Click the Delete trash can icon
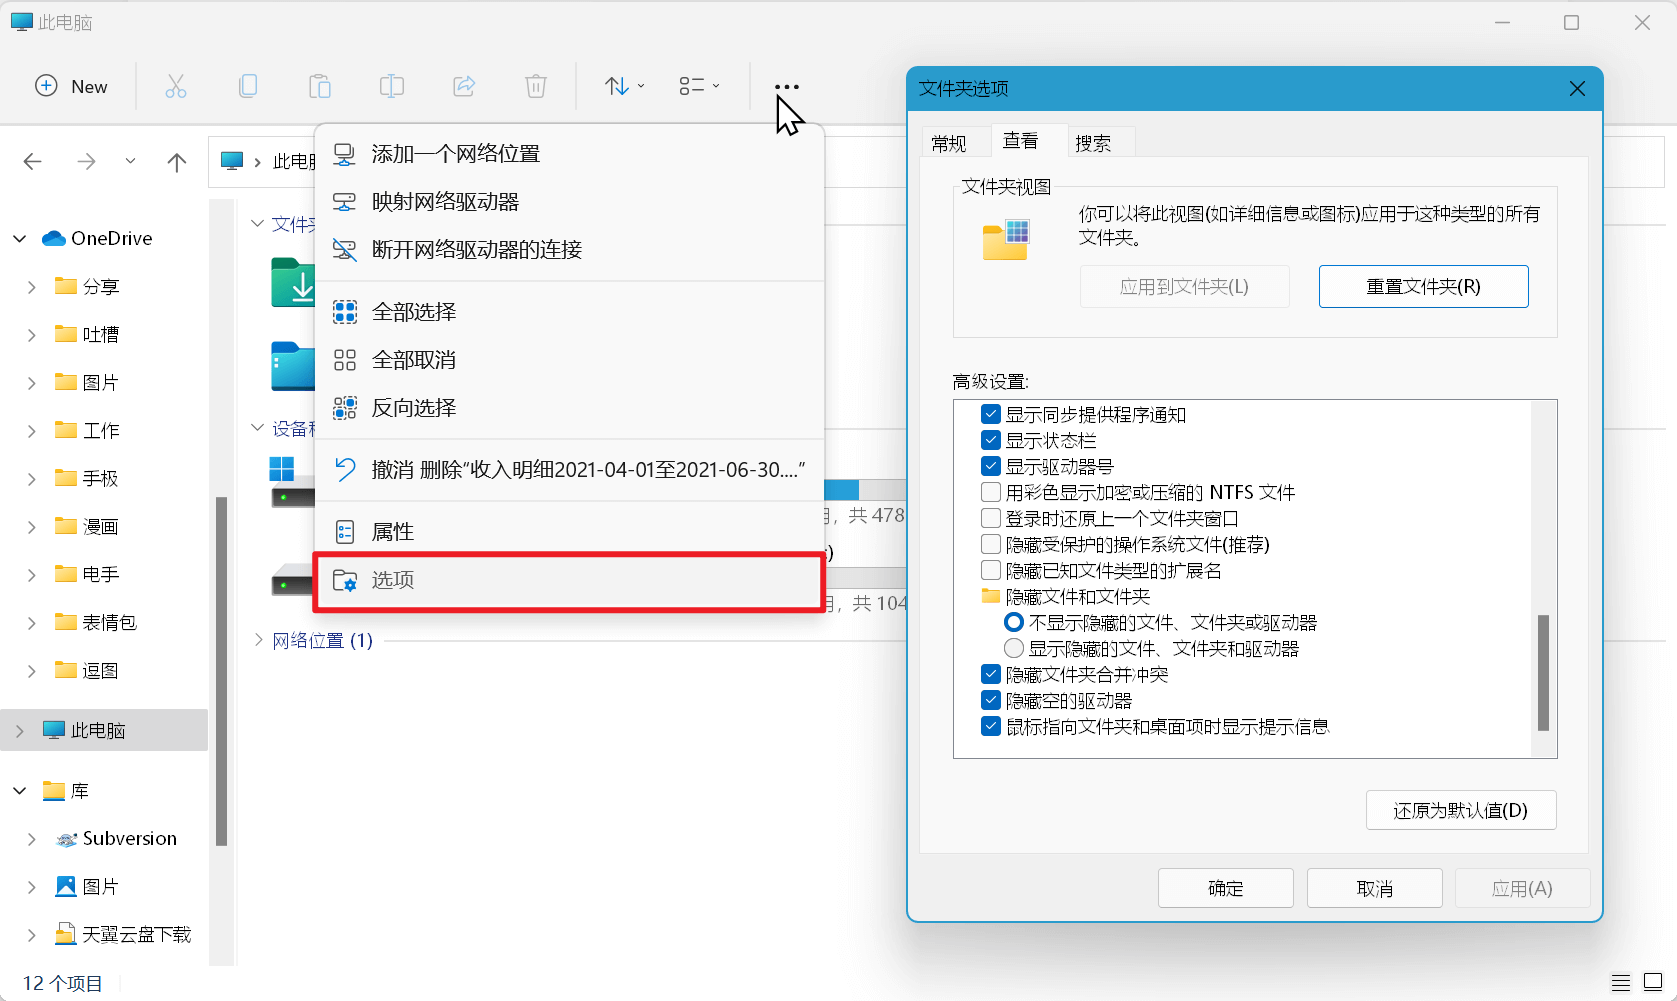This screenshot has width=1677, height=1001. [536, 87]
